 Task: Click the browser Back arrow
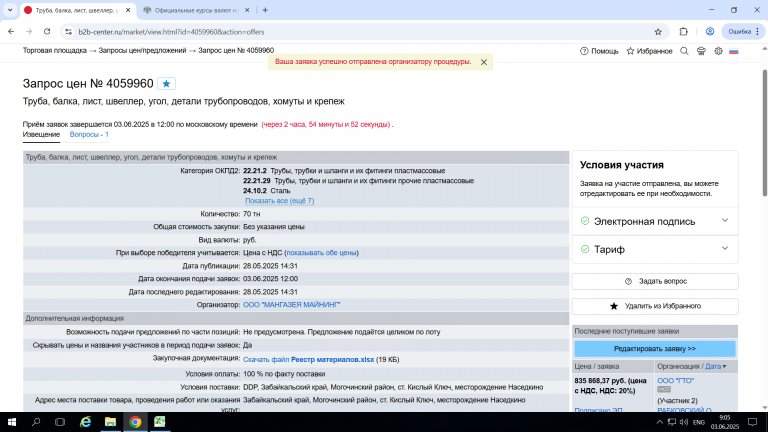click(11, 32)
